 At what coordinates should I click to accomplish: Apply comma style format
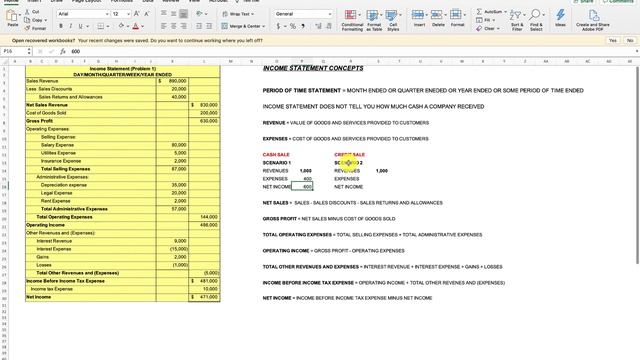[x=303, y=26]
